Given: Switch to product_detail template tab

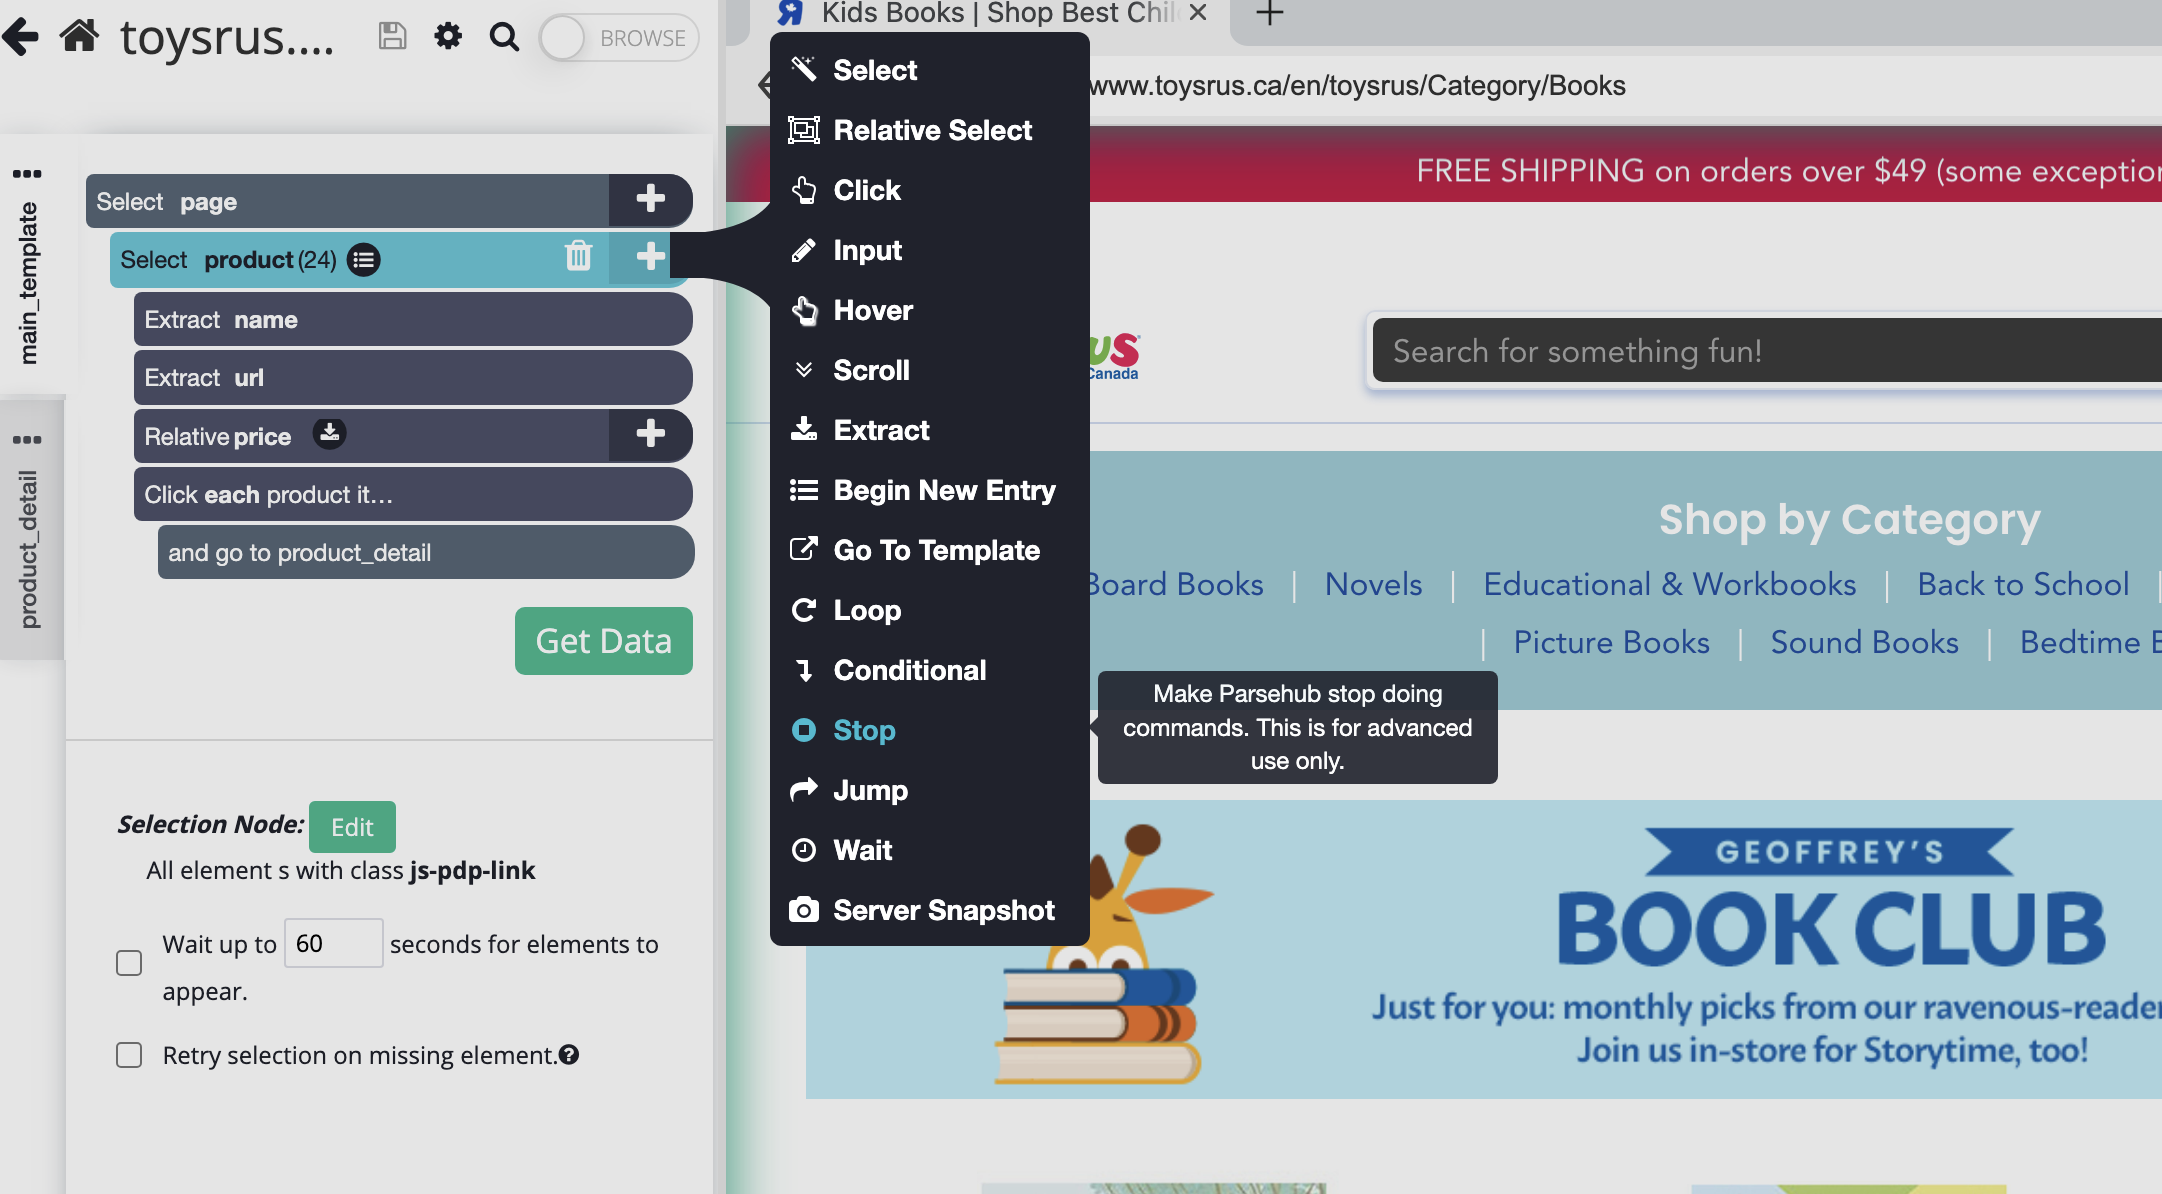Looking at the screenshot, I should pos(29,548).
